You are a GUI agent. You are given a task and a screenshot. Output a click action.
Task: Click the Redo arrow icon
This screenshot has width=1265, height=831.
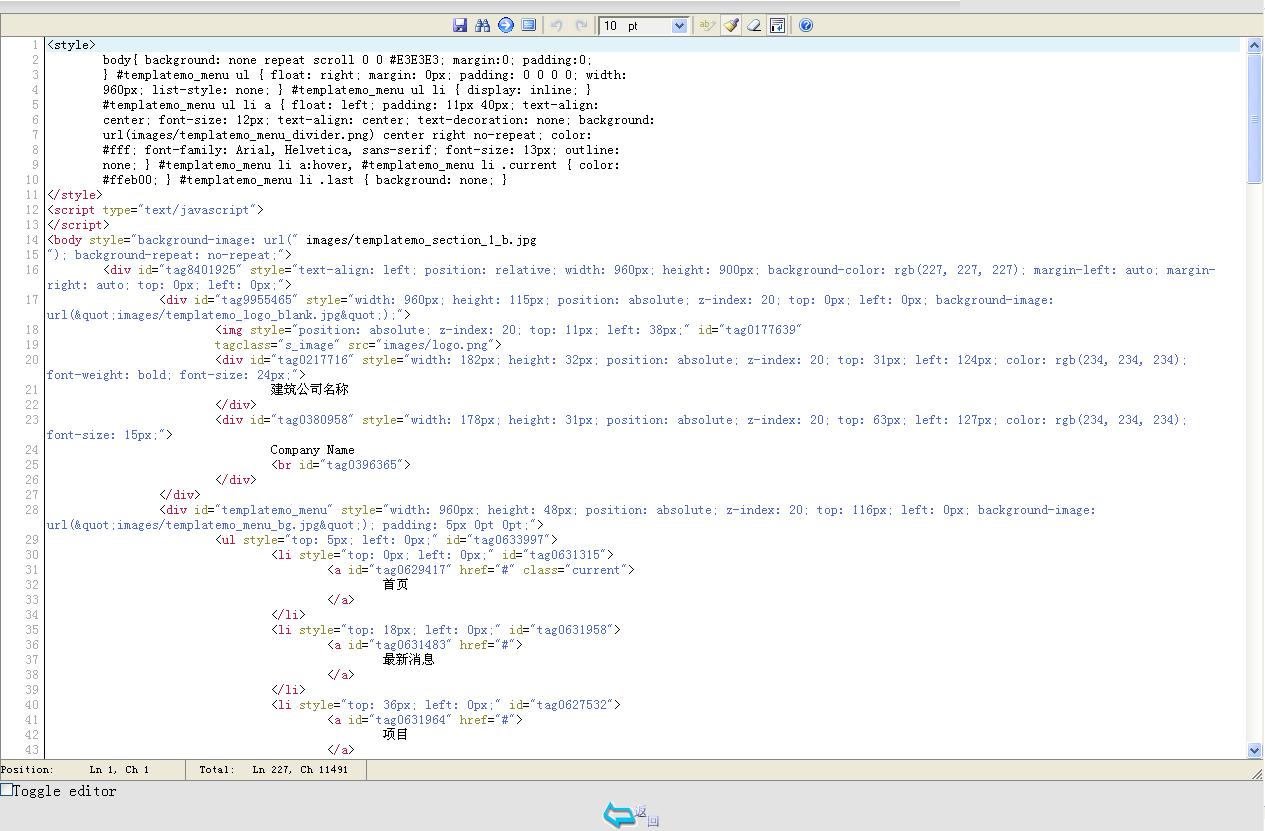[581, 25]
